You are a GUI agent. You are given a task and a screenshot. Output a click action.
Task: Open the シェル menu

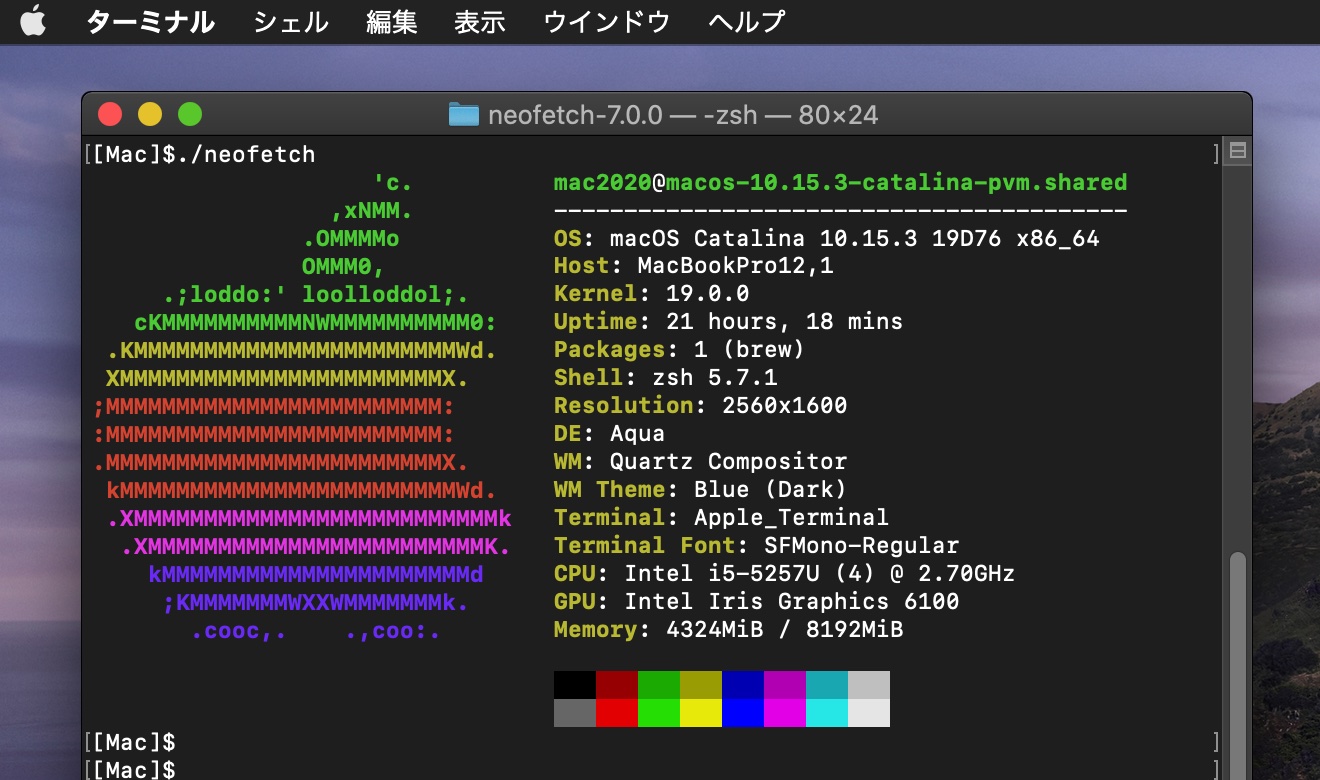(290, 21)
